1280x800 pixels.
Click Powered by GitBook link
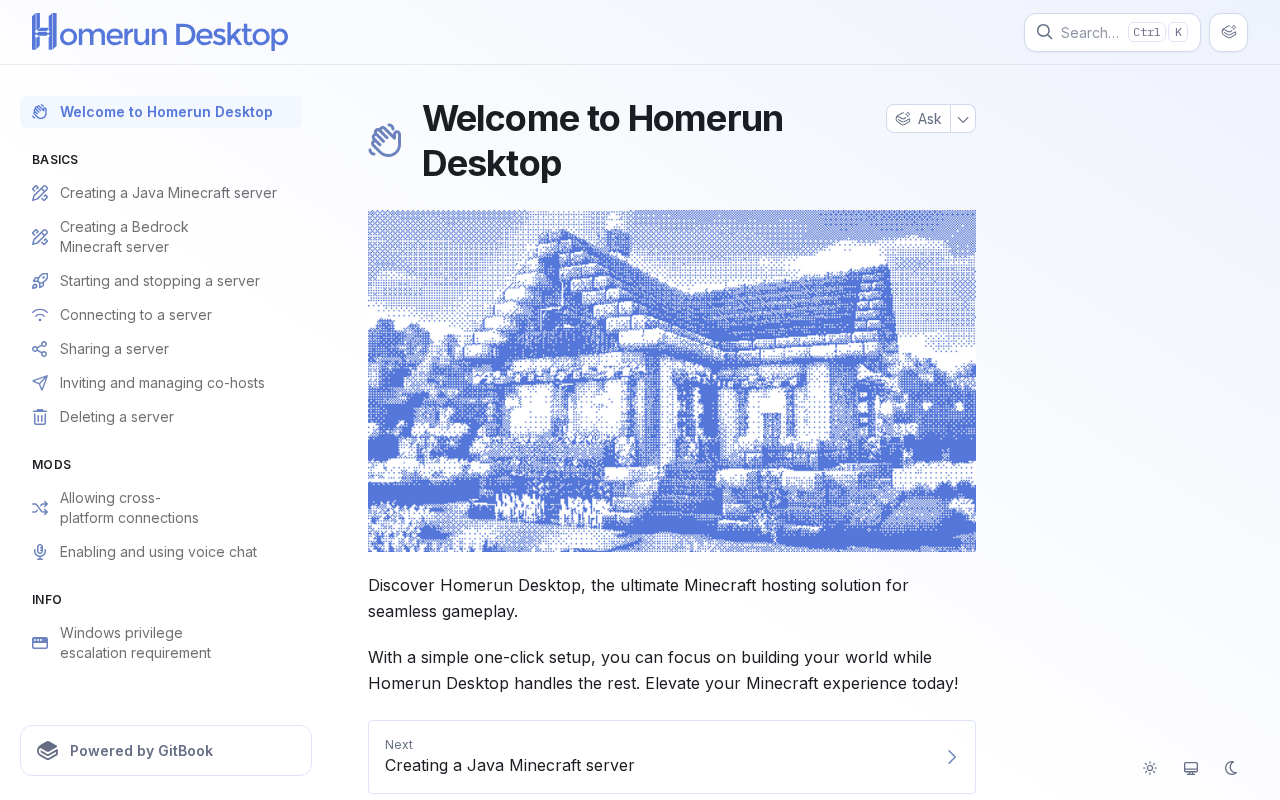tap(166, 751)
